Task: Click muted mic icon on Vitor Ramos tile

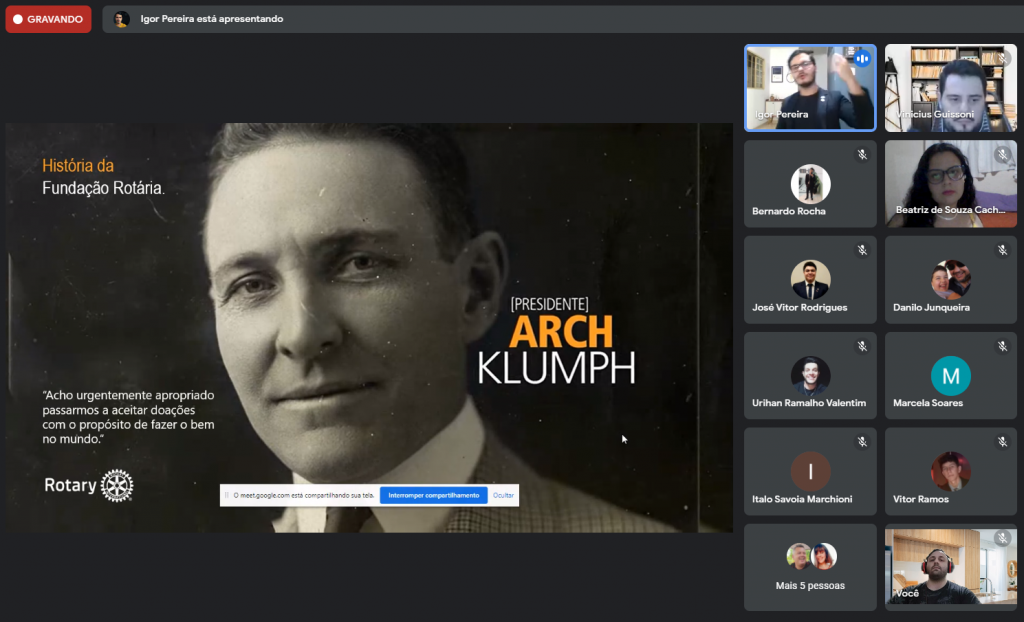Action: 1002,443
